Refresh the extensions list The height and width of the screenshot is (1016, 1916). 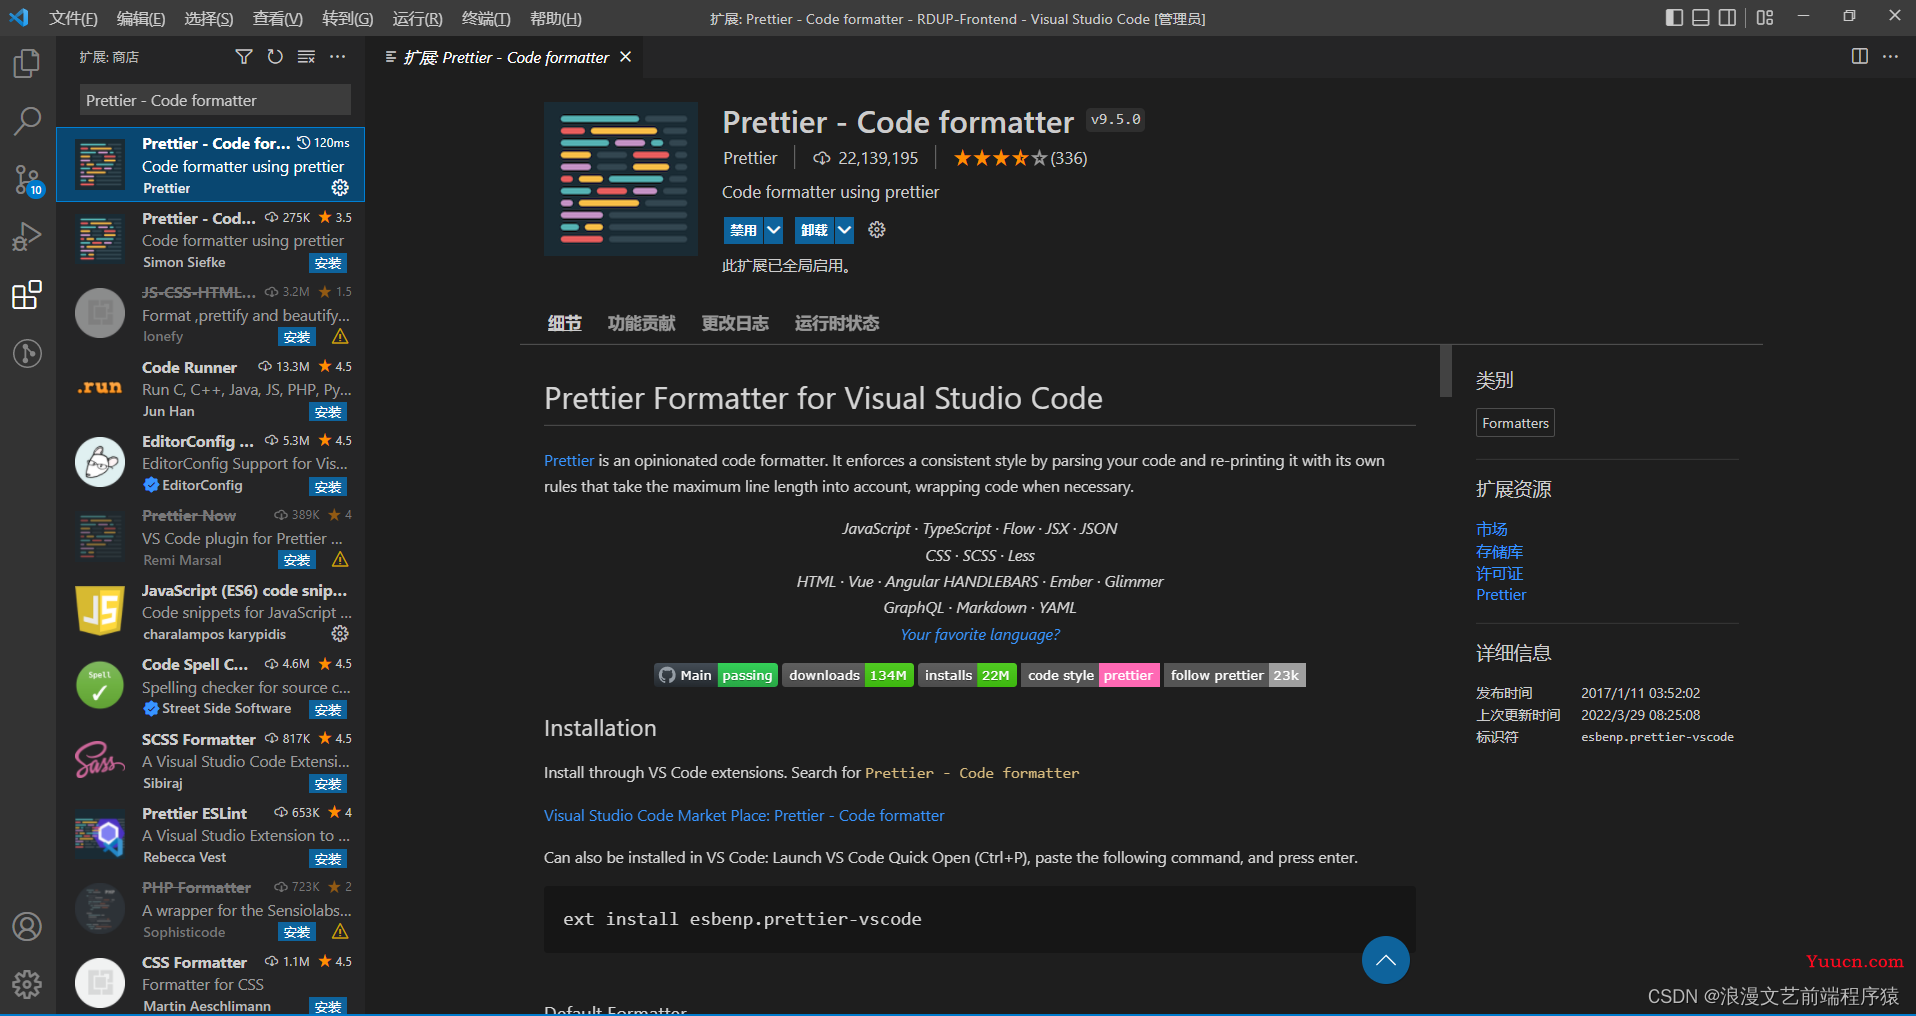pos(275,57)
